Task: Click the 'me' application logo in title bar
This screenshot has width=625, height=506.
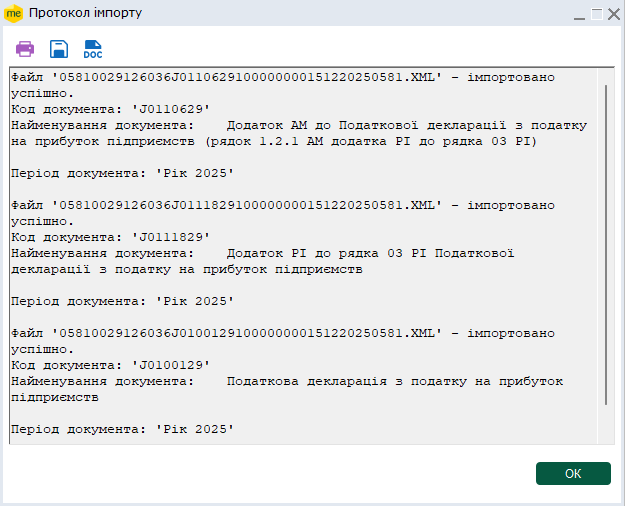Action: (14, 14)
